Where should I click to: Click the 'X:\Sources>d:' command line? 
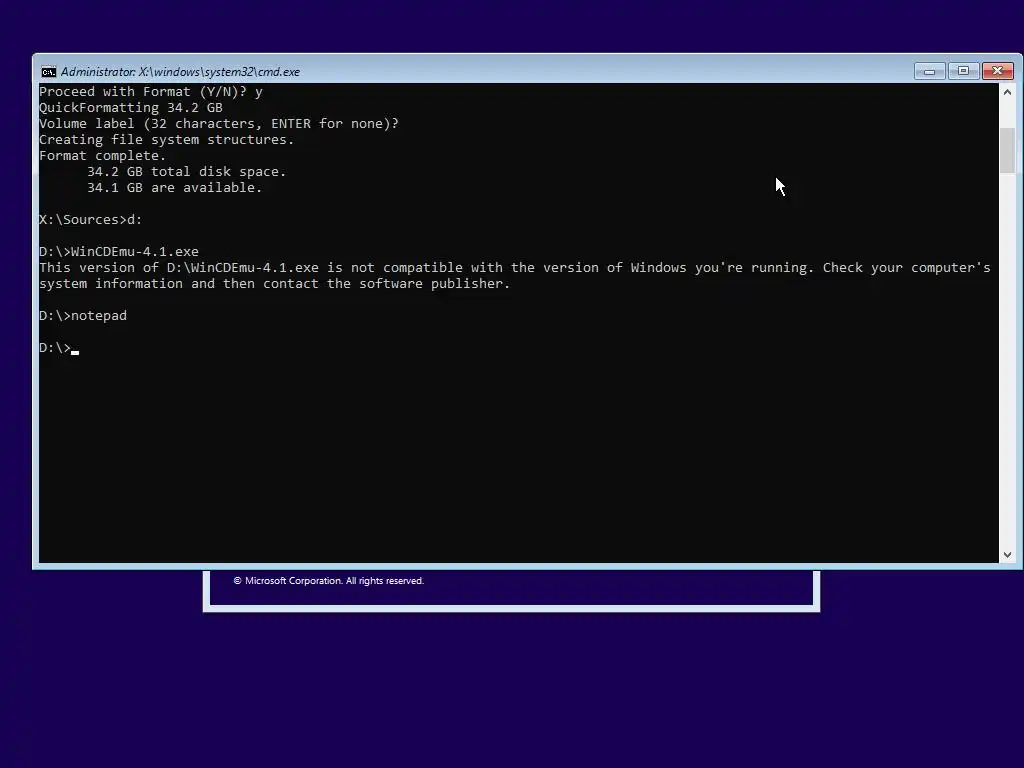point(91,219)
